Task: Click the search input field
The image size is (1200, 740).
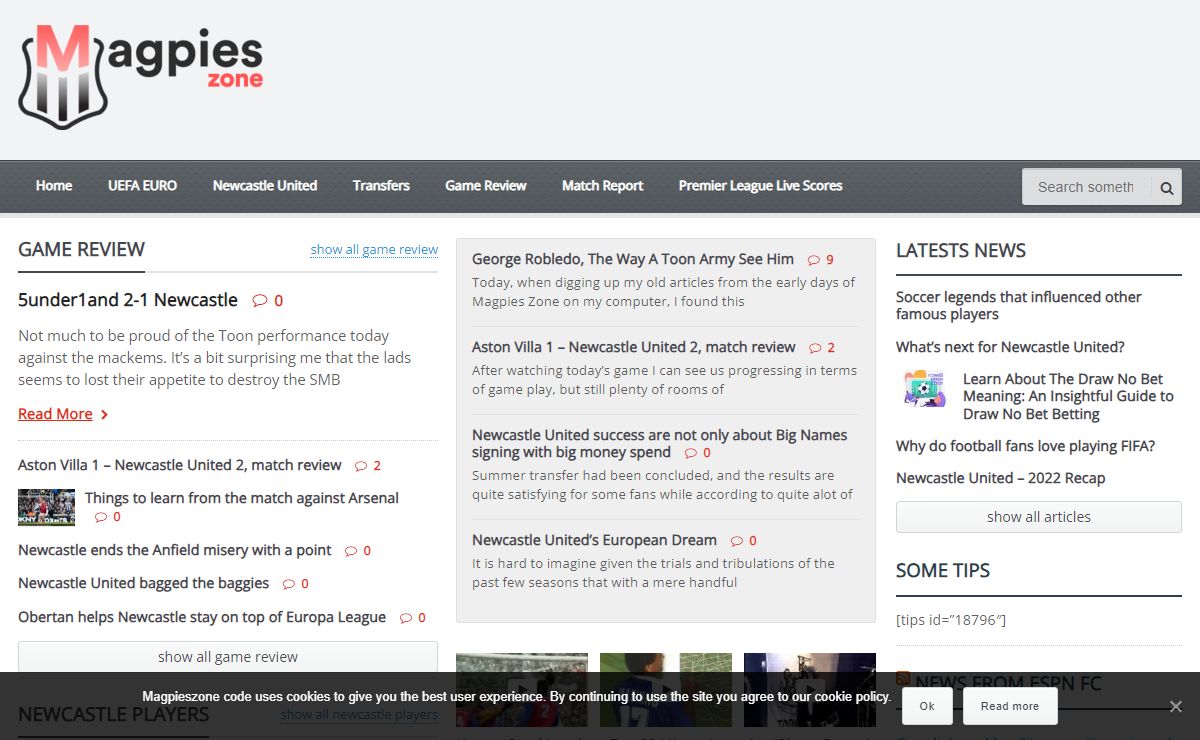Action: (1087, 187)
